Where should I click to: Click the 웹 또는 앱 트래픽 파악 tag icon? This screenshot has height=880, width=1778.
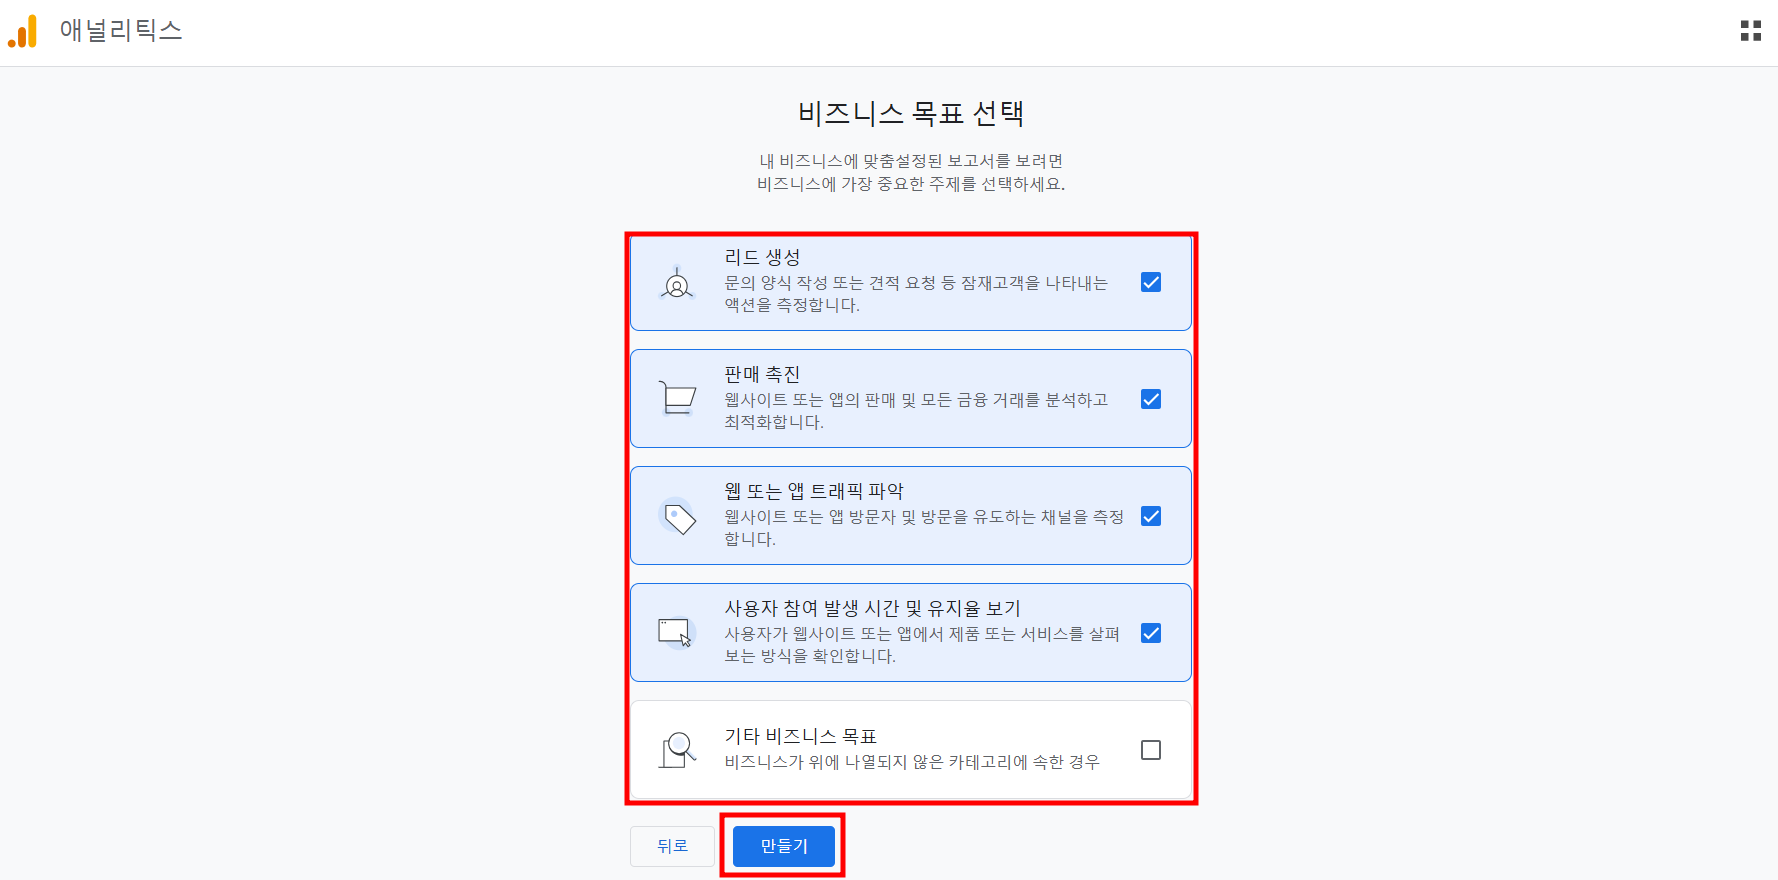click(x=679, y=517)
